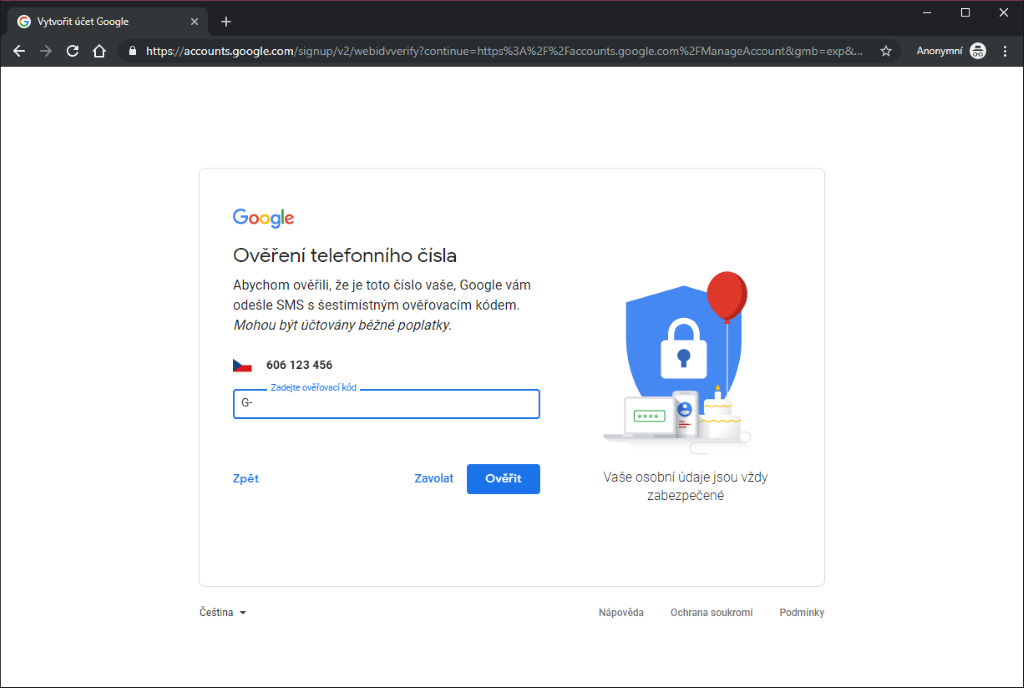Open a new tab with plus button

coord(226,22)
